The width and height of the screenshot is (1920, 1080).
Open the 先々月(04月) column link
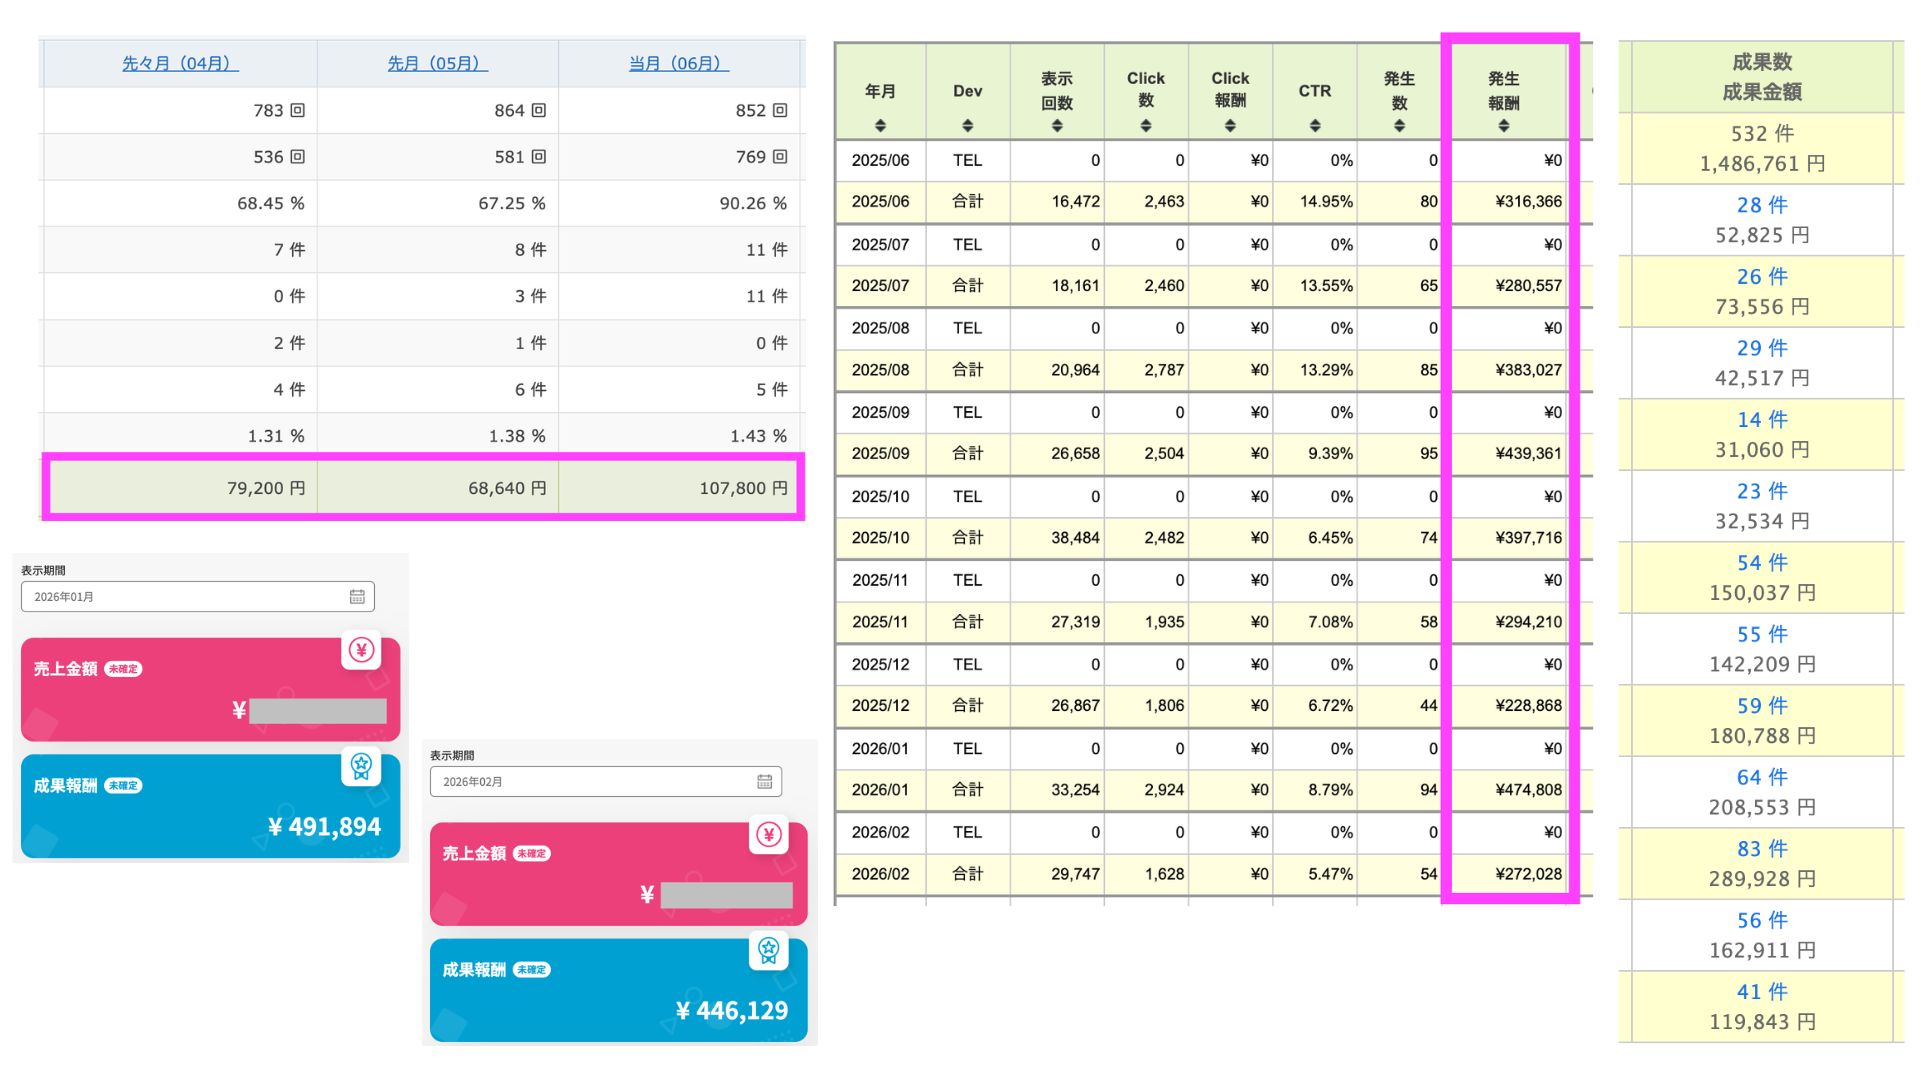click(180, 63)
